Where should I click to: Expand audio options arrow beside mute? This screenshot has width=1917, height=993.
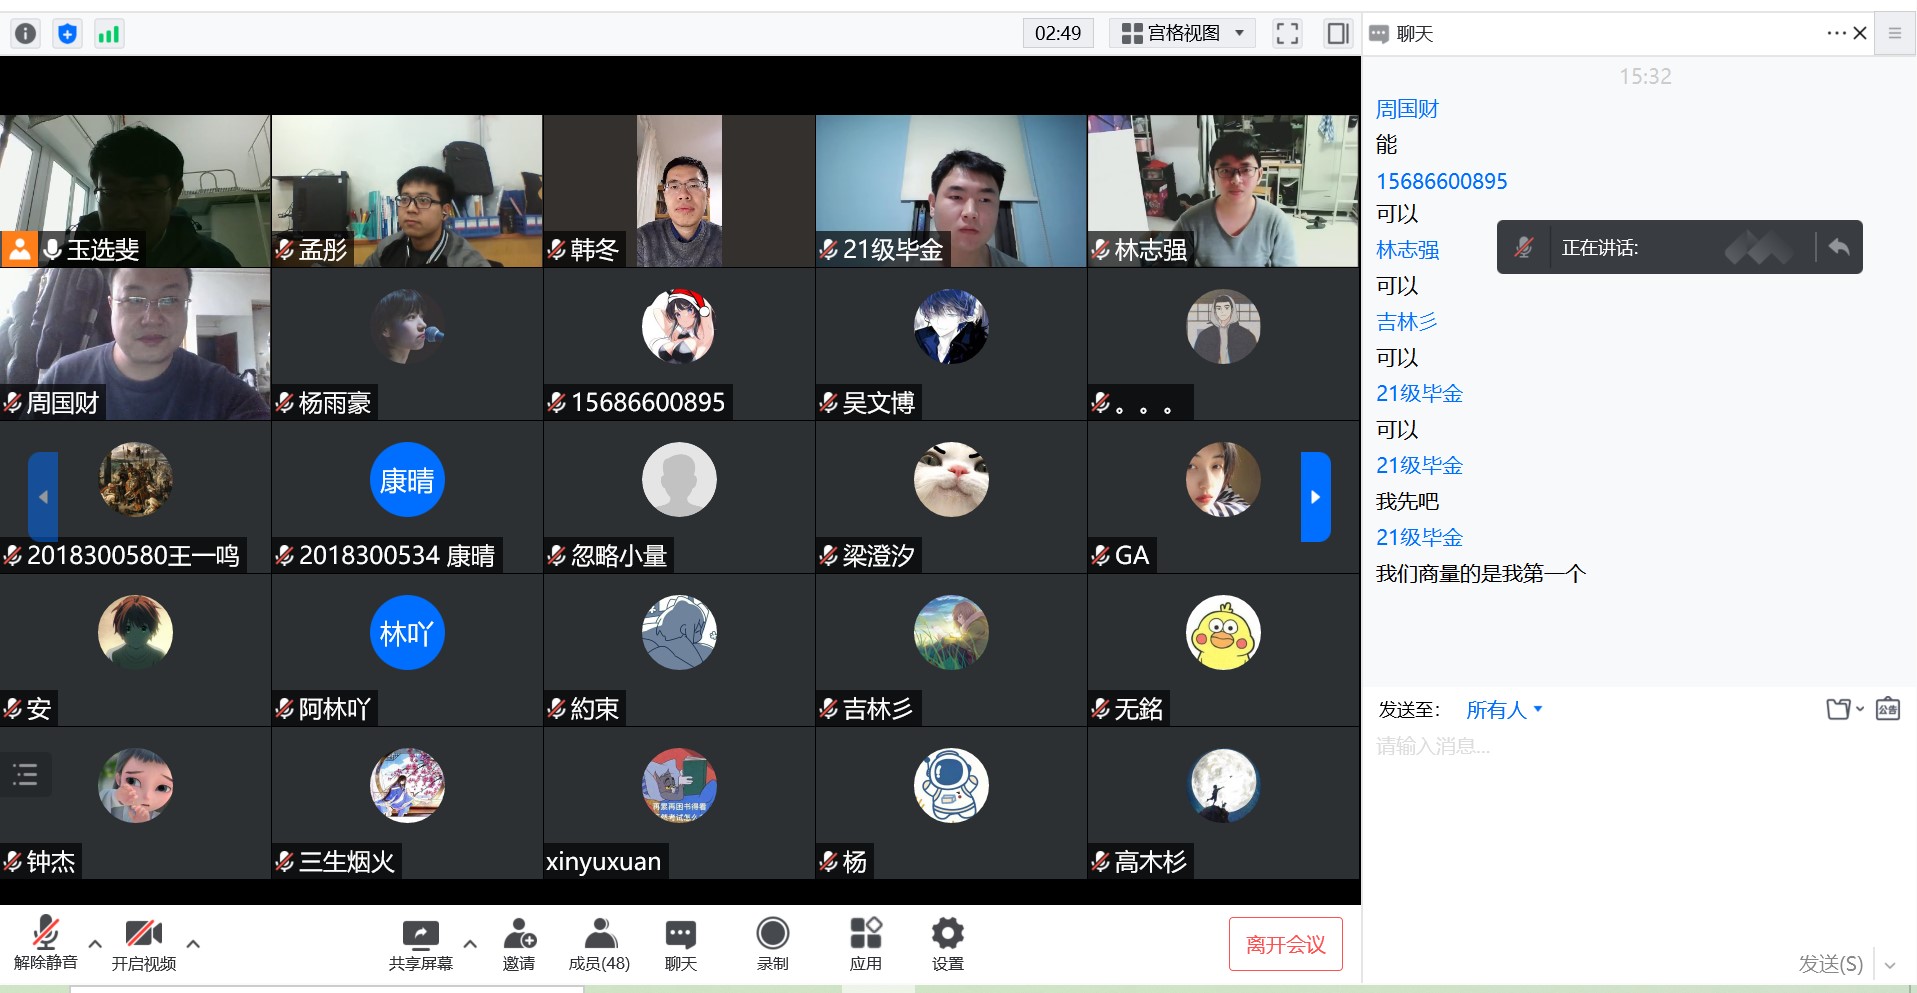[95, 943]
